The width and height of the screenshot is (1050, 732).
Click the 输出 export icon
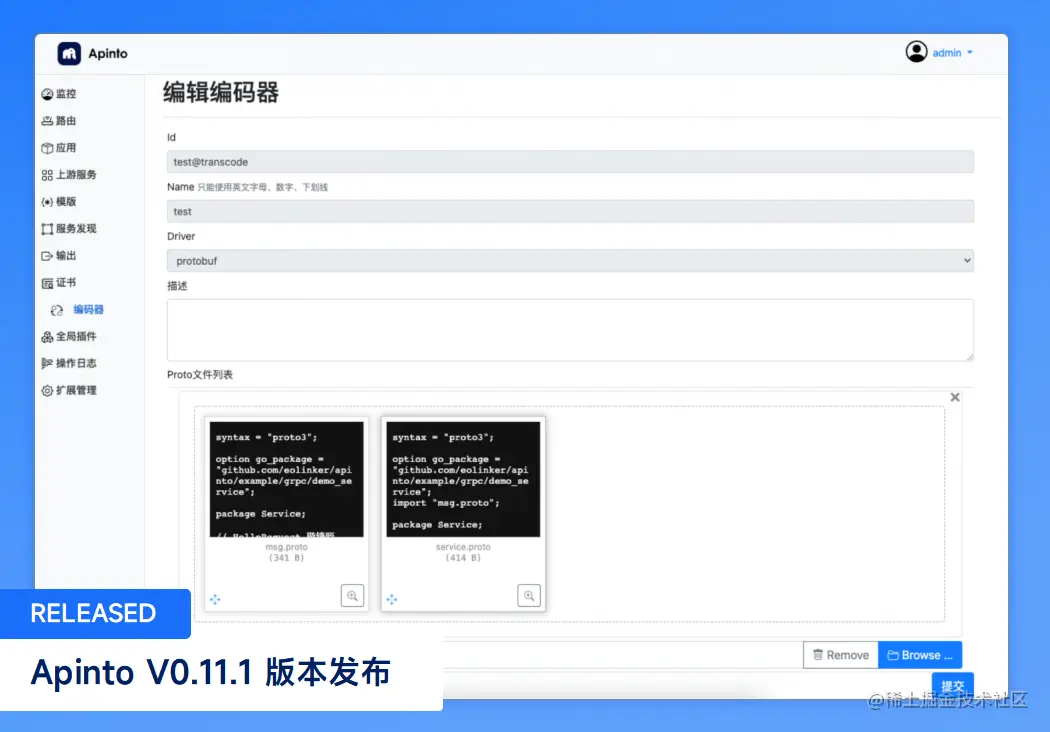47,256
